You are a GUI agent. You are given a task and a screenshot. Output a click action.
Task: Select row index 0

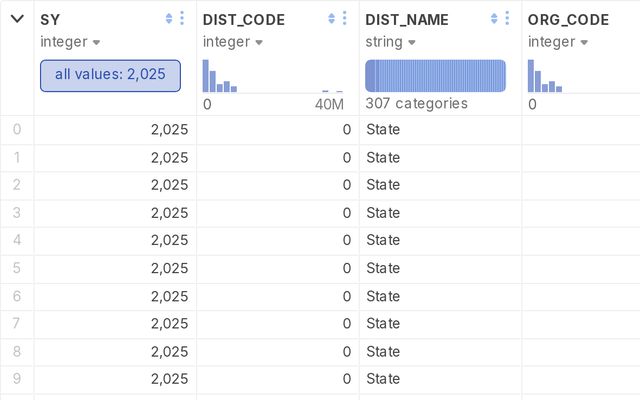point(16,130)
